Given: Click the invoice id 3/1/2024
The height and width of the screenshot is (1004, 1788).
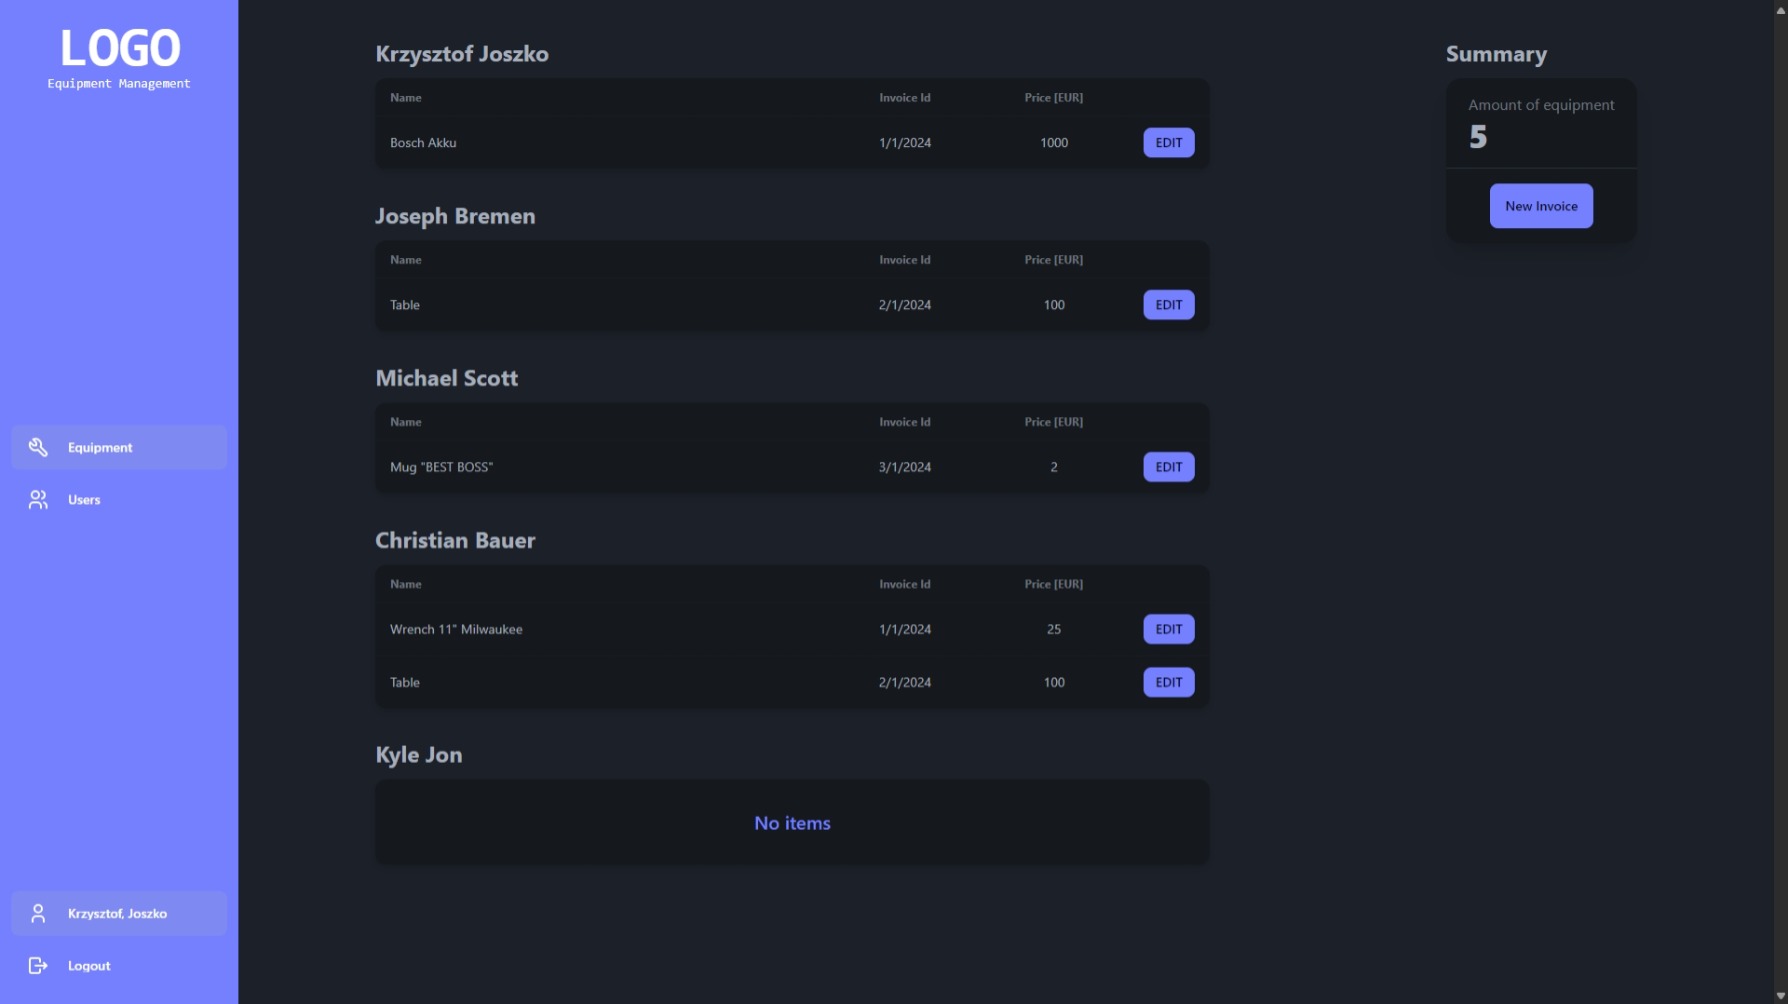Looking at the screenshot, I should point(905,467).
